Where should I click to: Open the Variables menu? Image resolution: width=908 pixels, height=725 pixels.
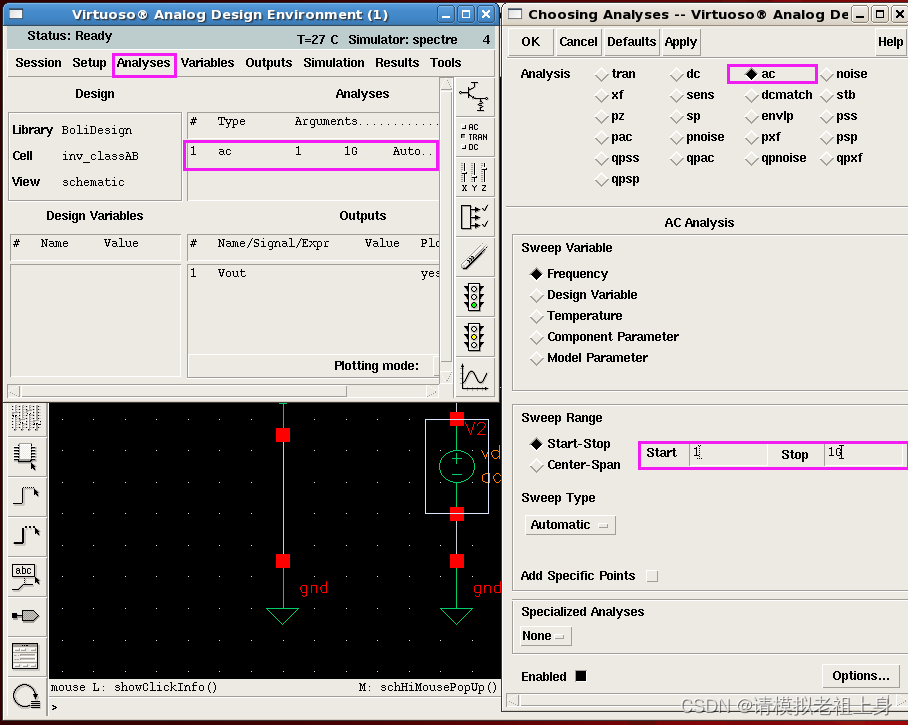pos(207,63)
